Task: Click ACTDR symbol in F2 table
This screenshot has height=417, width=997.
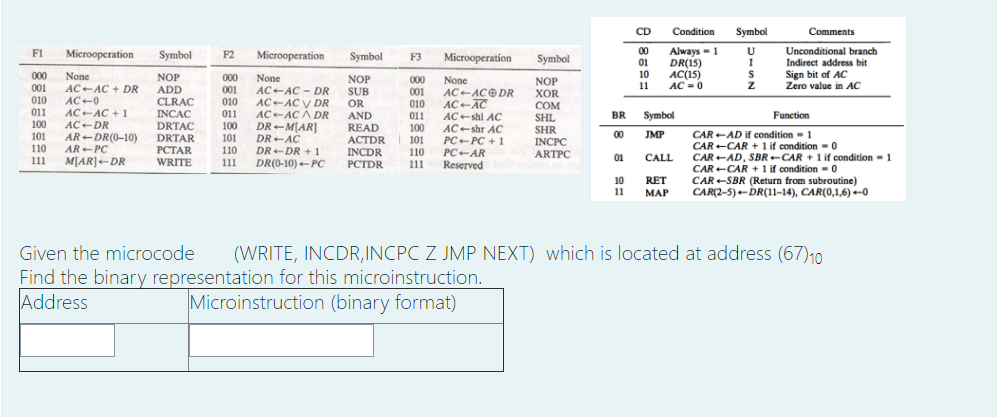Action: tap(366, 140)
